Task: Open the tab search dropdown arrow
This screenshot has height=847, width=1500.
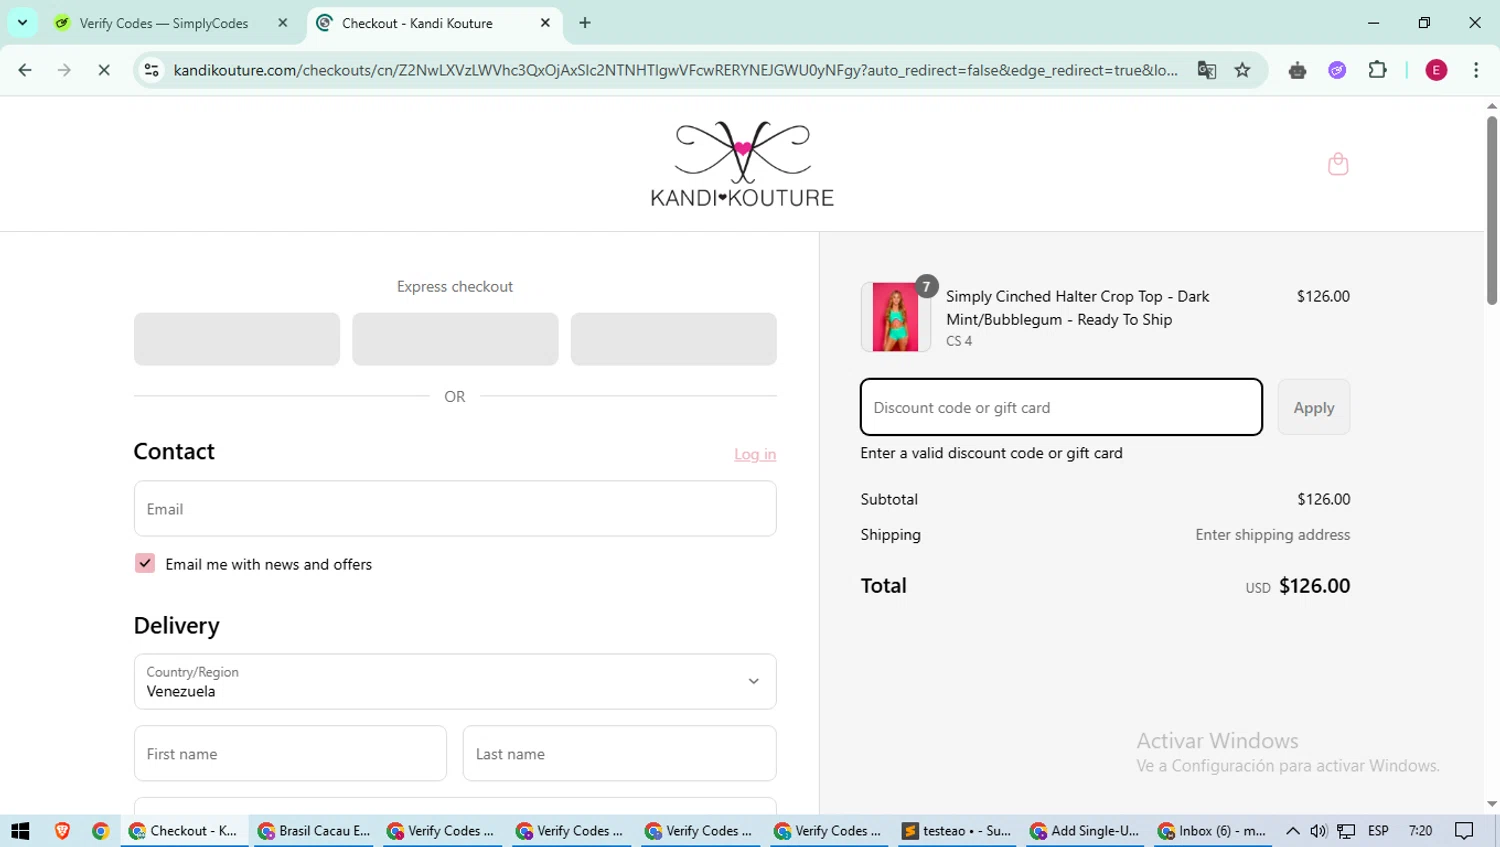Action: pyautogui.click(x=22, y=23)
